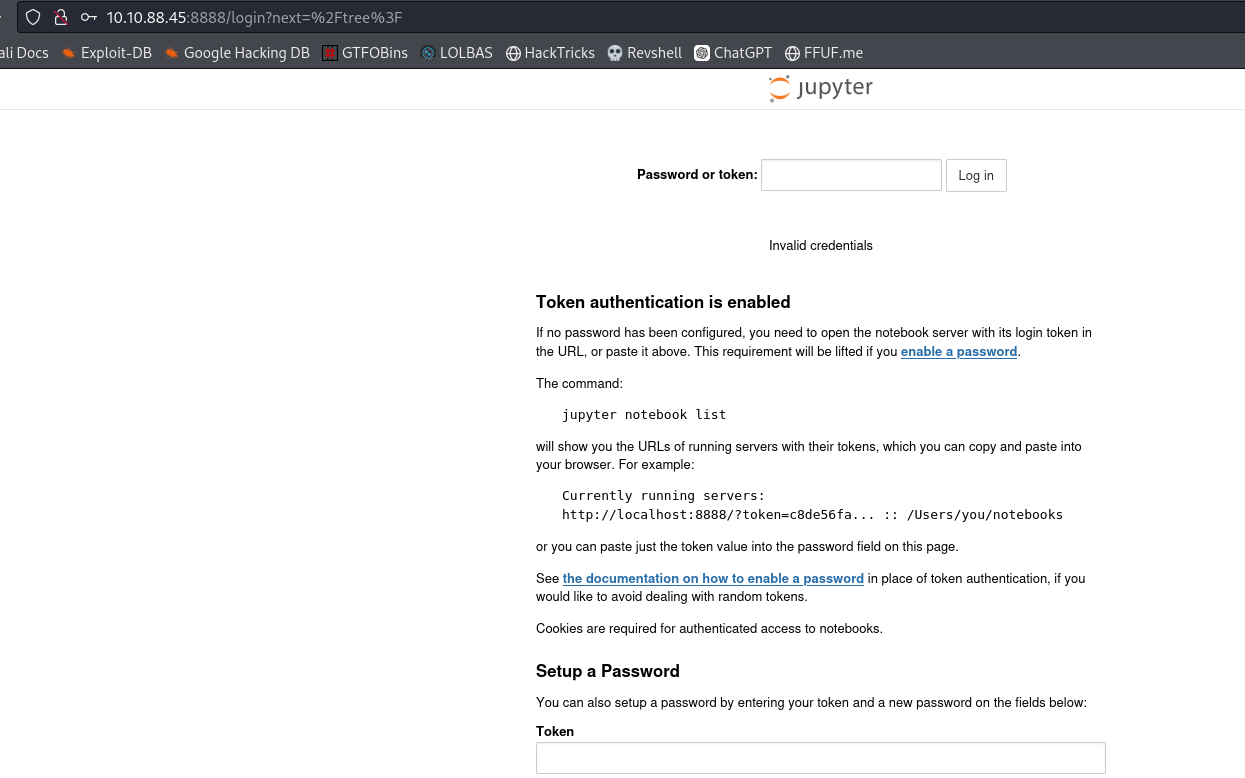The width and height of the screenshot is (1245, 778).
Task: Click the localhost:8888 token example URL line
Action: tap(812, 515)
